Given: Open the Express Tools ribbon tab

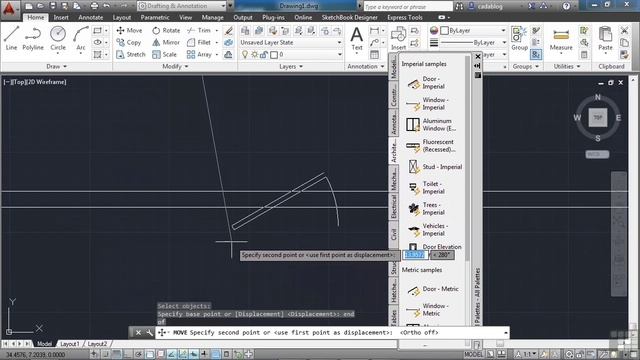Looking at the screenshot, I should click(x=405, y=18).
